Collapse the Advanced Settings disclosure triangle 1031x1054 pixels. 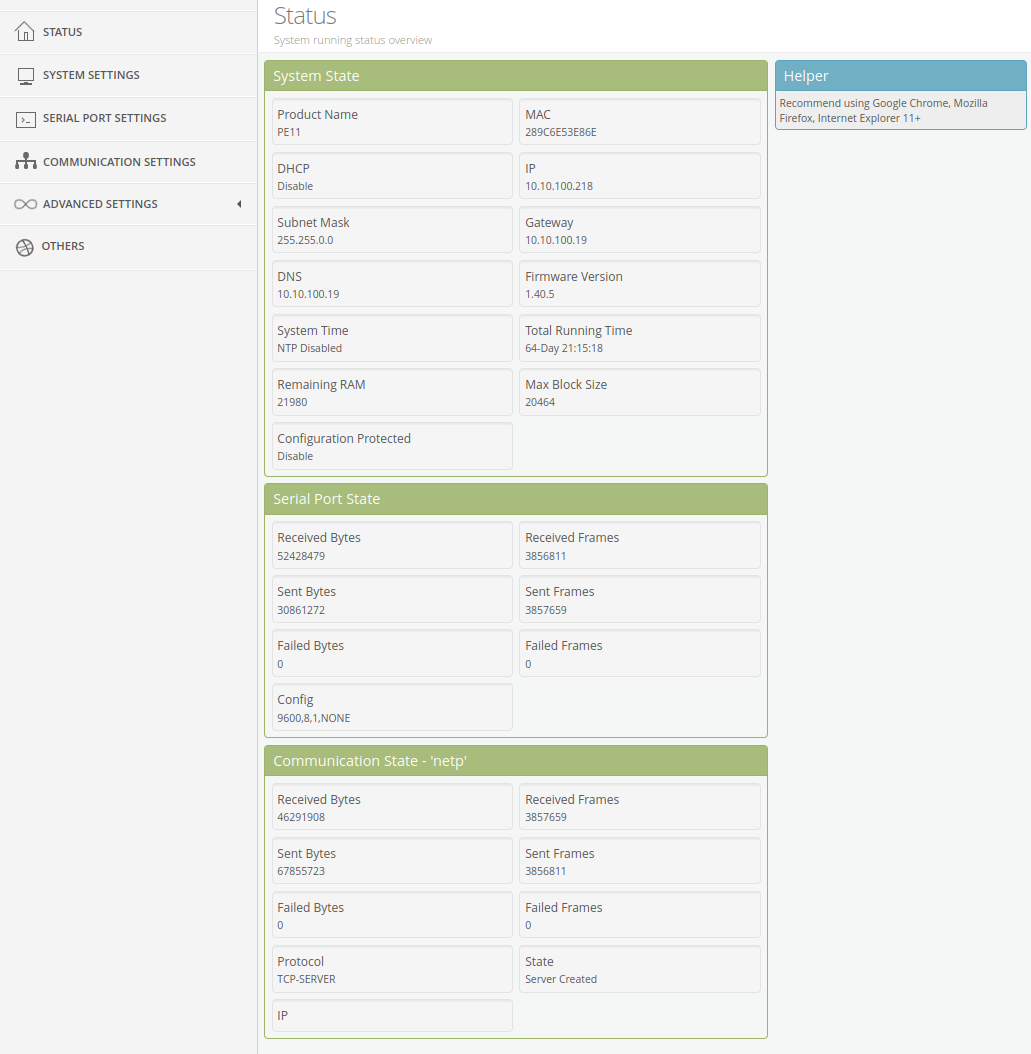coord(239,204)
